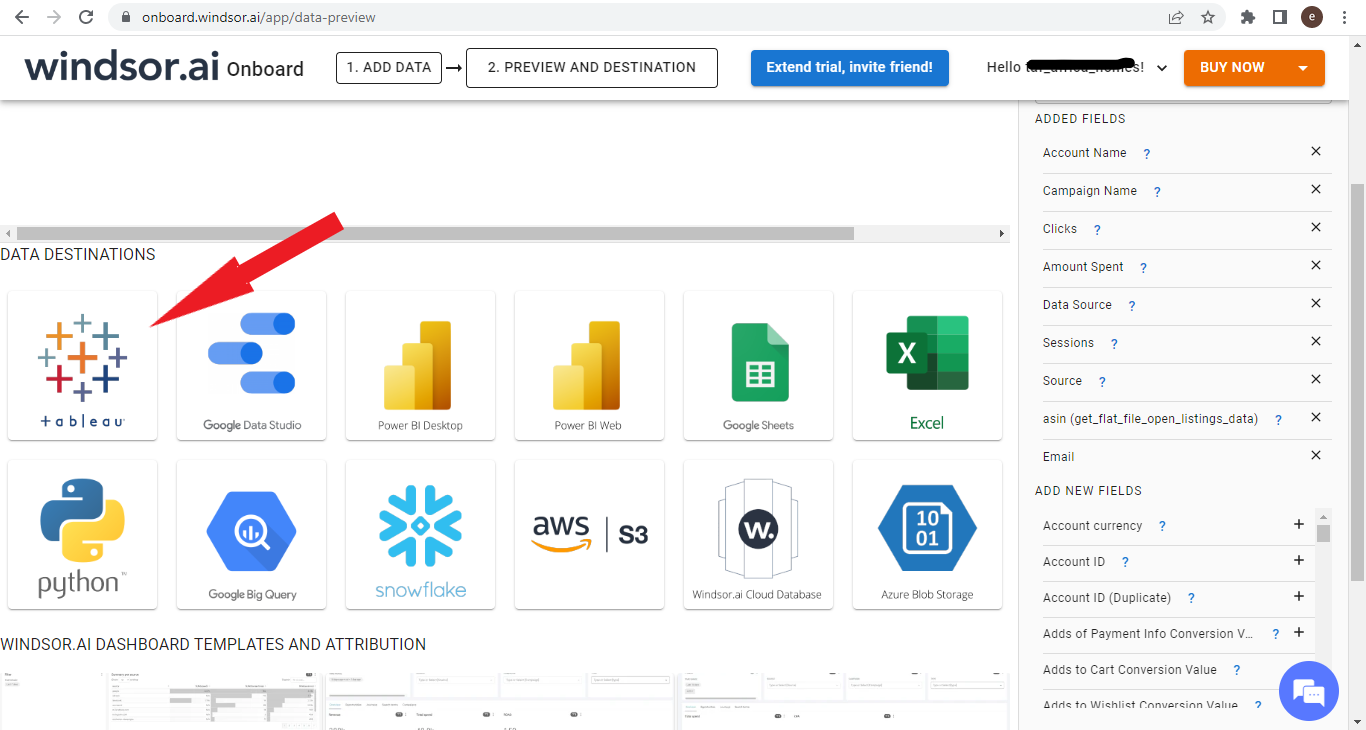The width and height of the screenshot is (1366, 730).
Task: Remove the Clicks field
Action: 1316,227
